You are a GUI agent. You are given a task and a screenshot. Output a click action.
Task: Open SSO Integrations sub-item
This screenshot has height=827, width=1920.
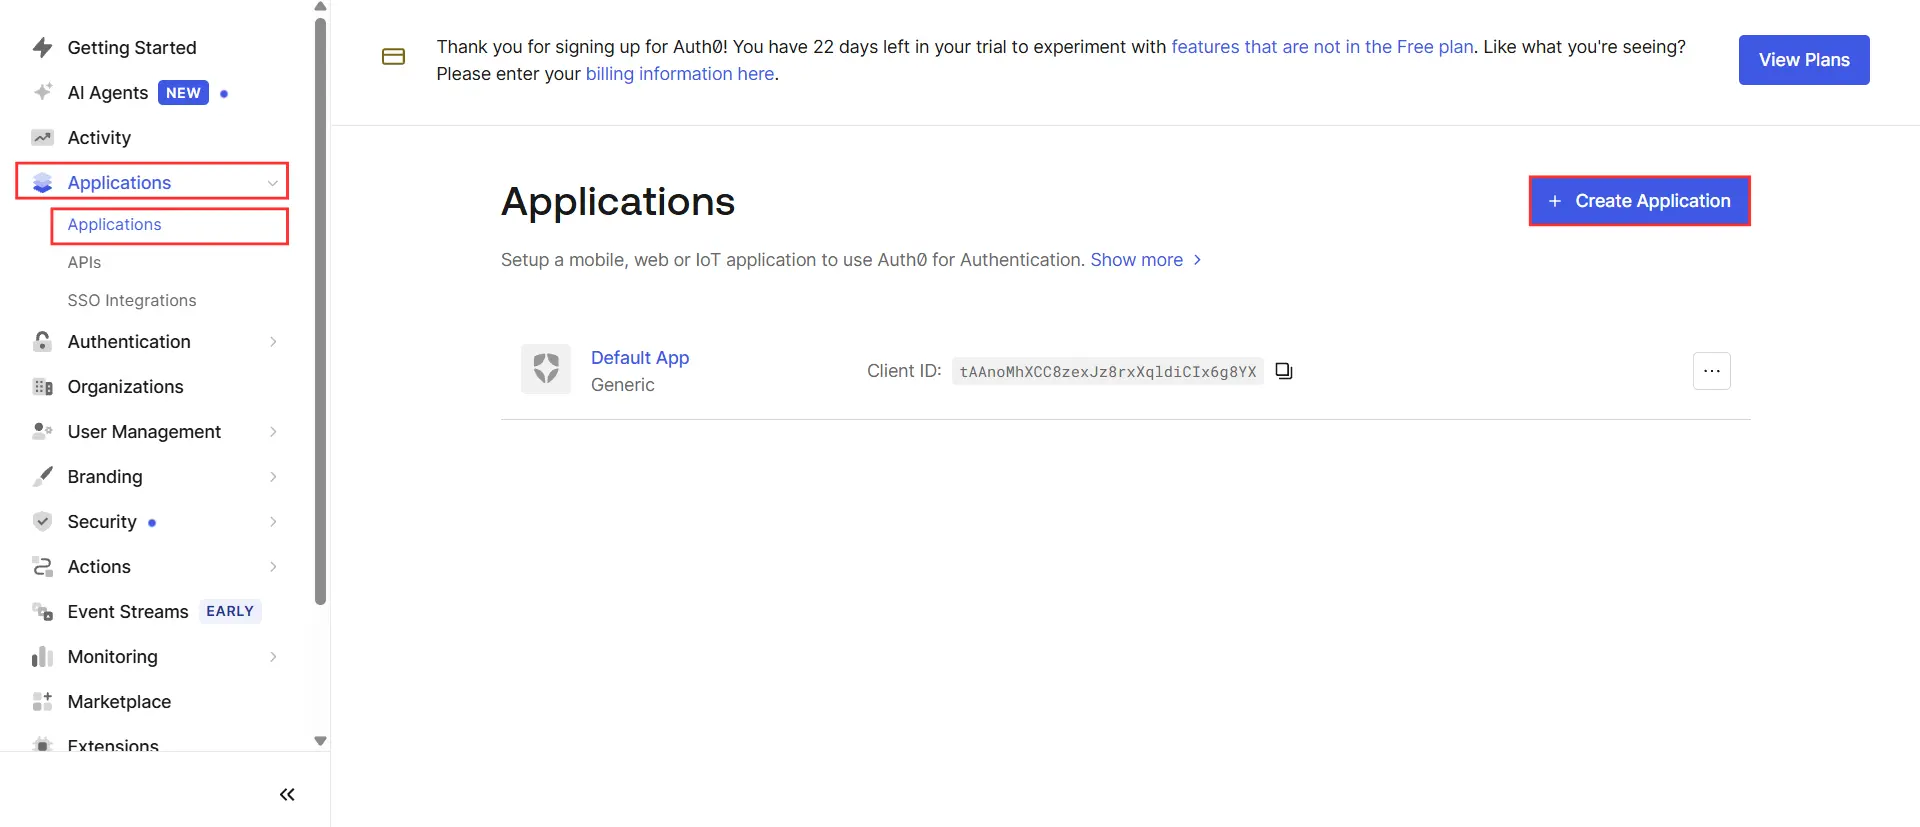pyautogui.click(x=132, y=300)
